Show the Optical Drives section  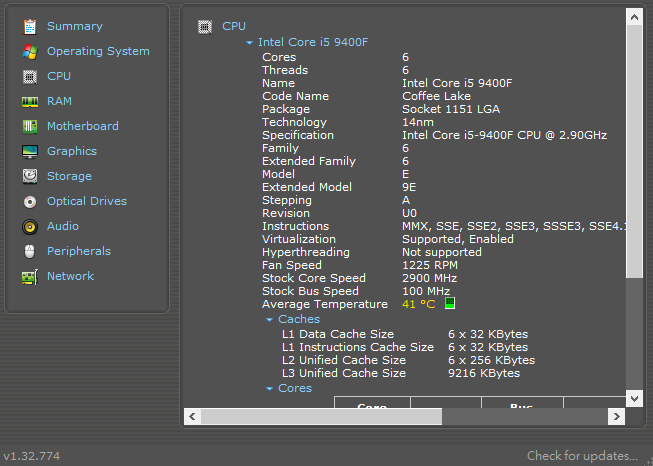pyautogui.click(x=87, y=201)
